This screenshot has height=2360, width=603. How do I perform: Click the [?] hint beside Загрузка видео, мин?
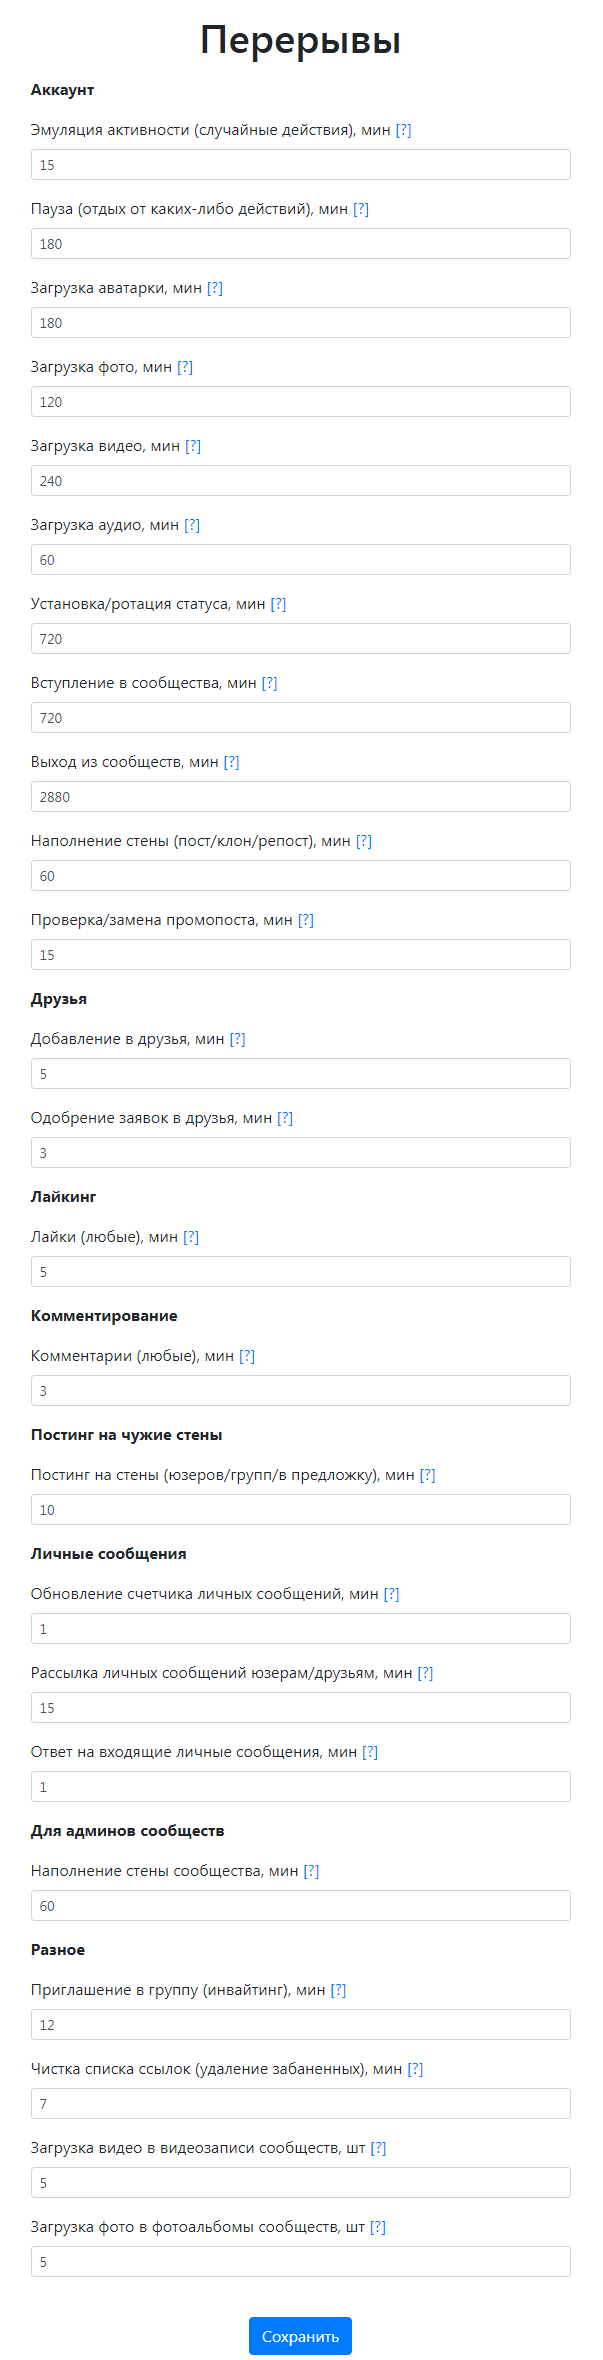coord(193,446)
